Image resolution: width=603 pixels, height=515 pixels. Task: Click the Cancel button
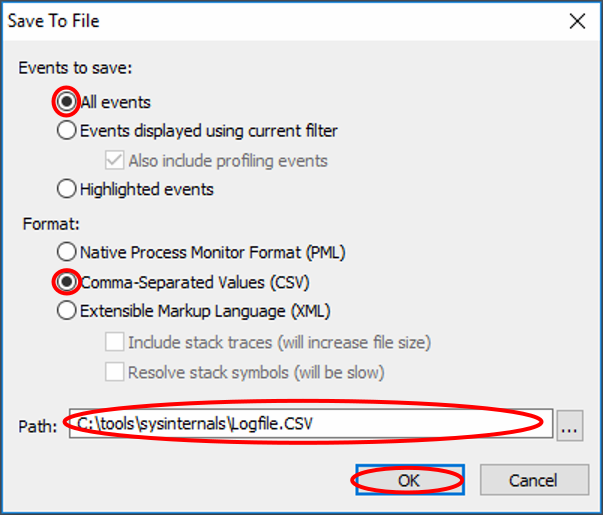tap(533, 480)
